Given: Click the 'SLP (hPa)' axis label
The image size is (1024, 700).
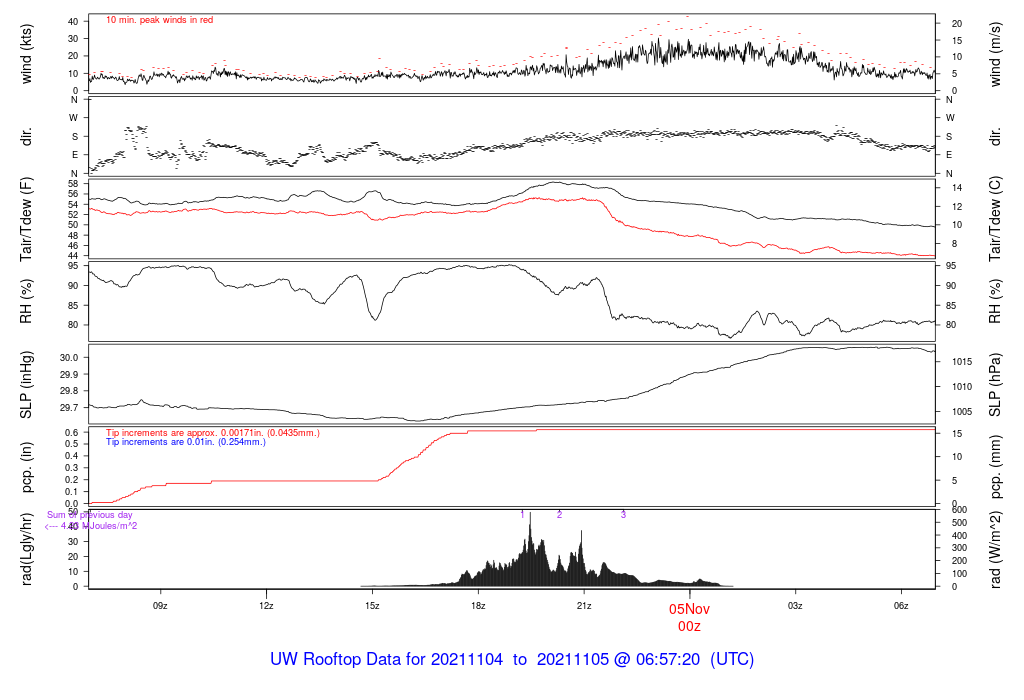Looking at the screenshot, I should pyautogui.click(x=995, y=385).
